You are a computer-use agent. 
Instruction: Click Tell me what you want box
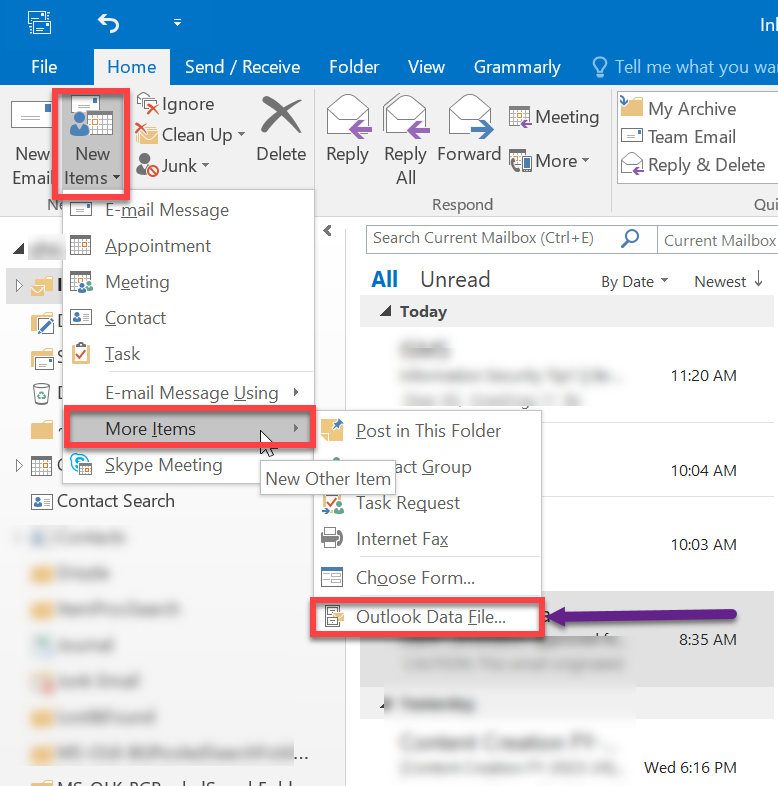tap(685, 67)
